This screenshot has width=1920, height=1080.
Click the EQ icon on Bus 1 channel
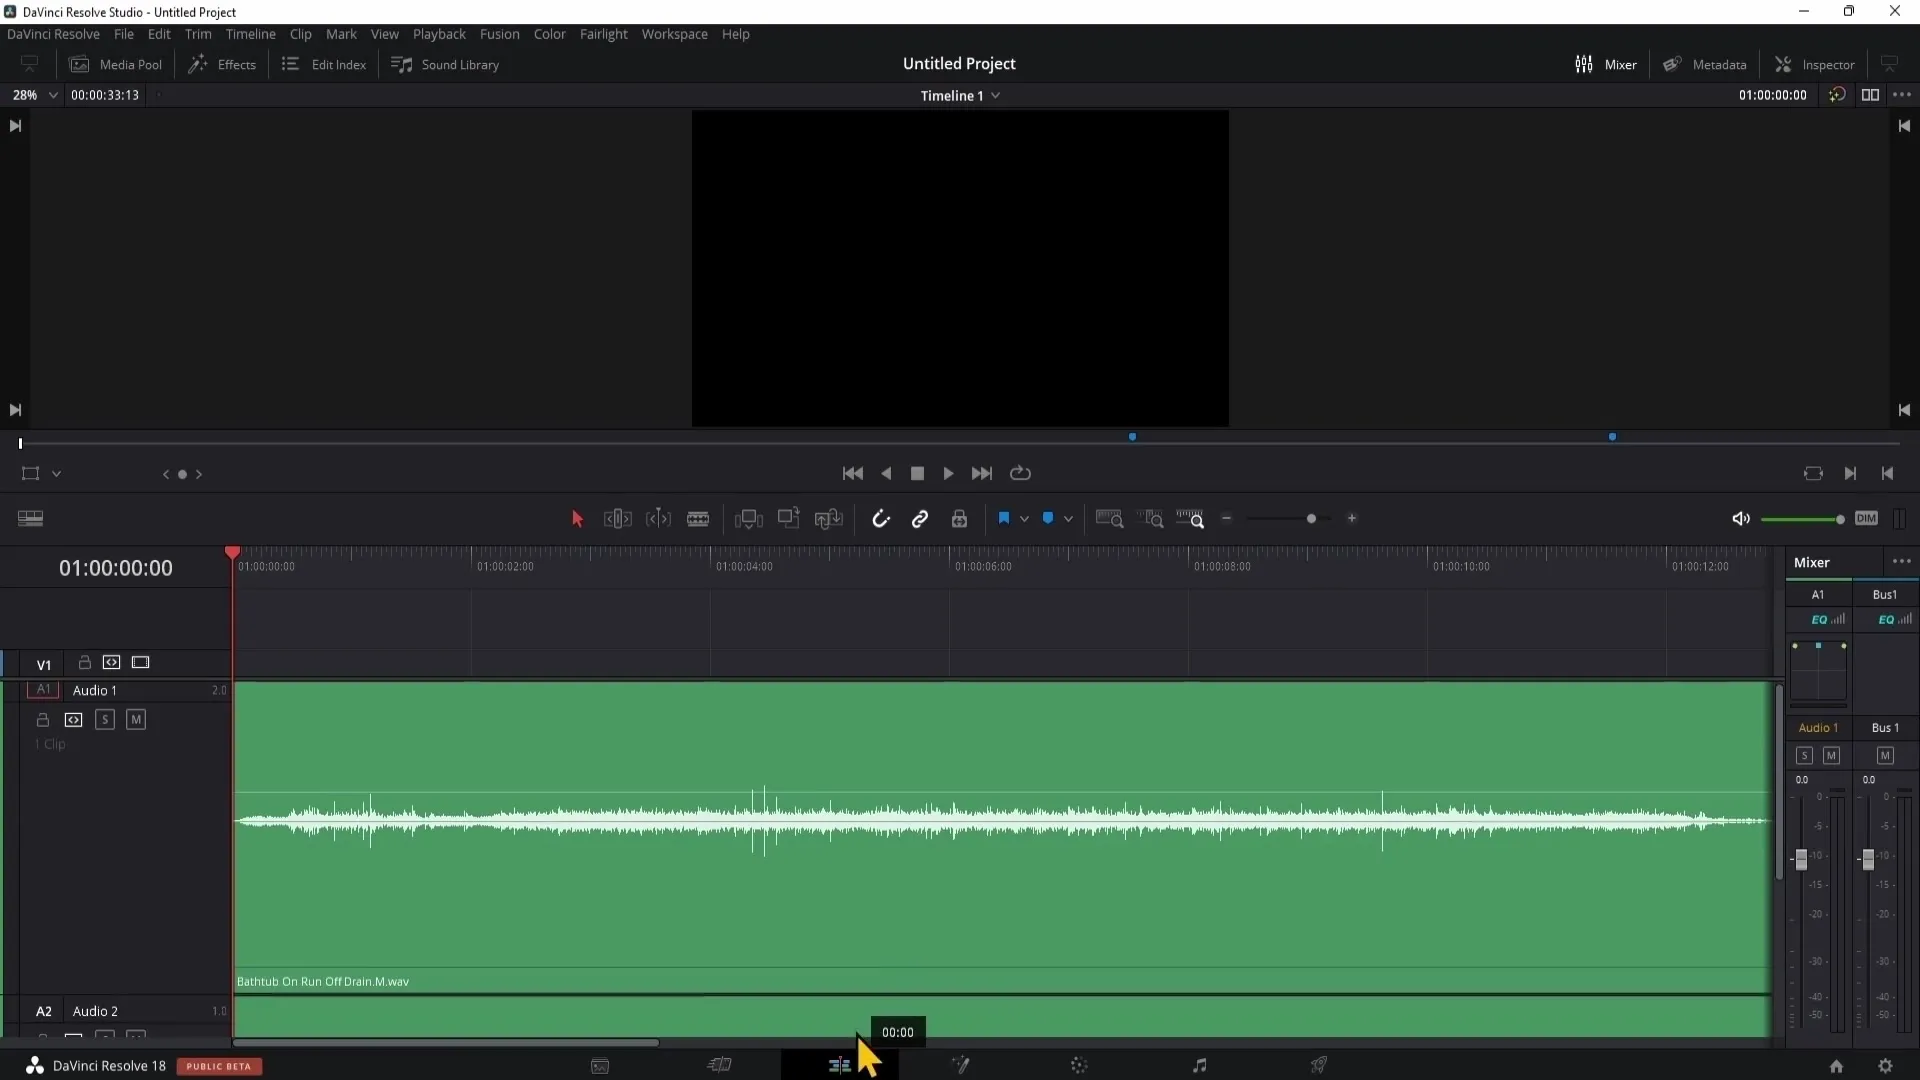1874,620
